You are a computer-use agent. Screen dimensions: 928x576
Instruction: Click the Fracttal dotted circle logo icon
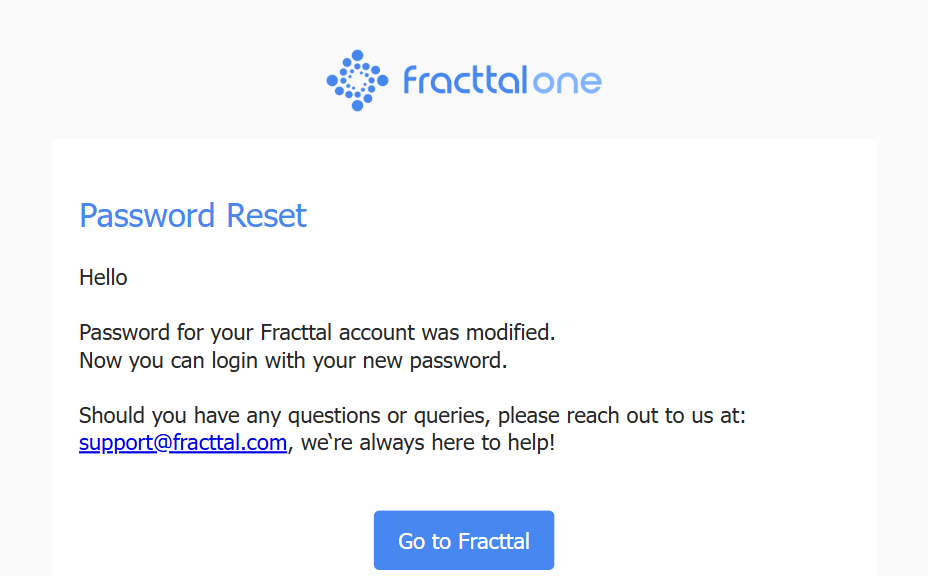357,81
